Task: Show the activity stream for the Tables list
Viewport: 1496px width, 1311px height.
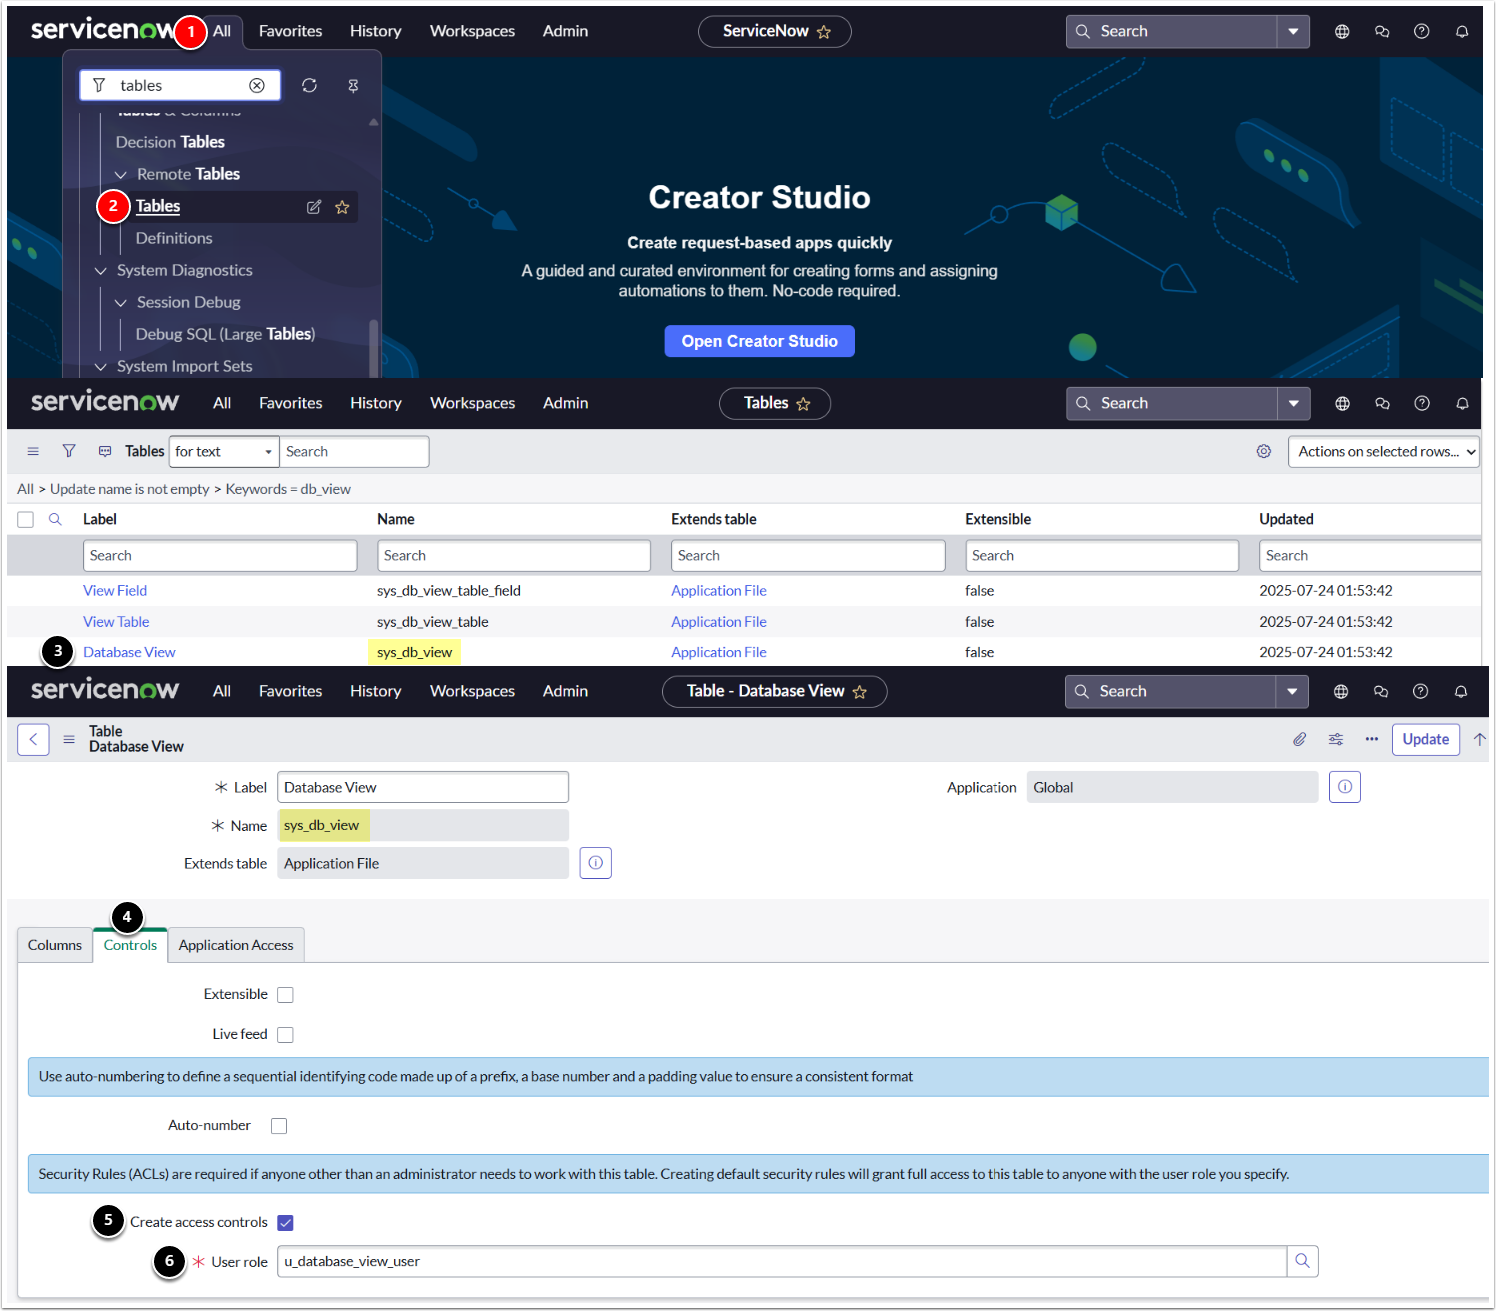Action: pos(105,452)
